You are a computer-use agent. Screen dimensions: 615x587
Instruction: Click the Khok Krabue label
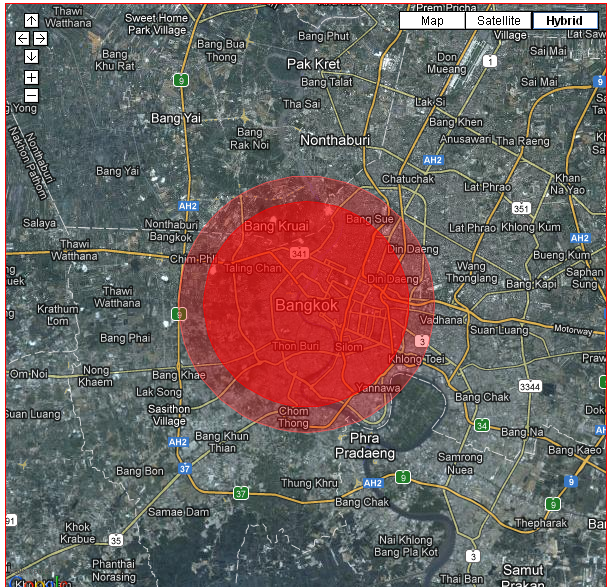click(x=78, y=533)
